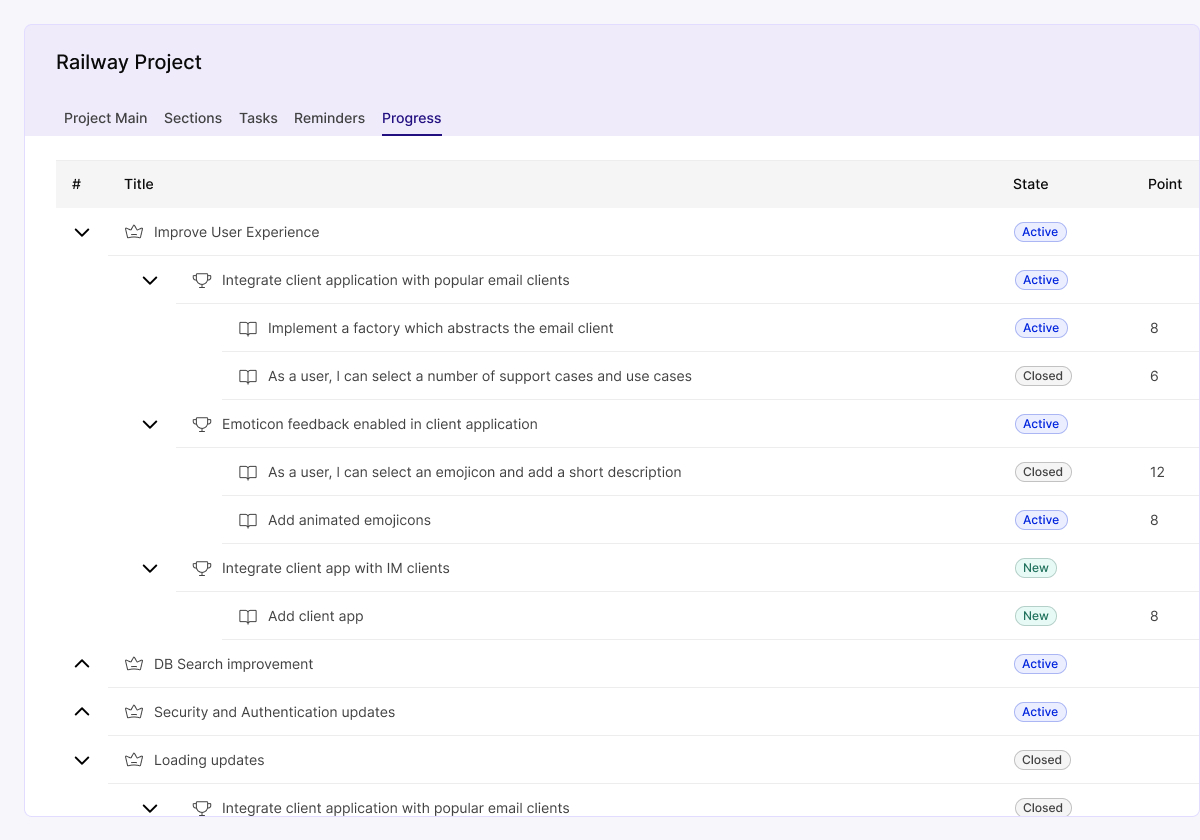Click point value 12 in emojicon row

pos(1157,472)
